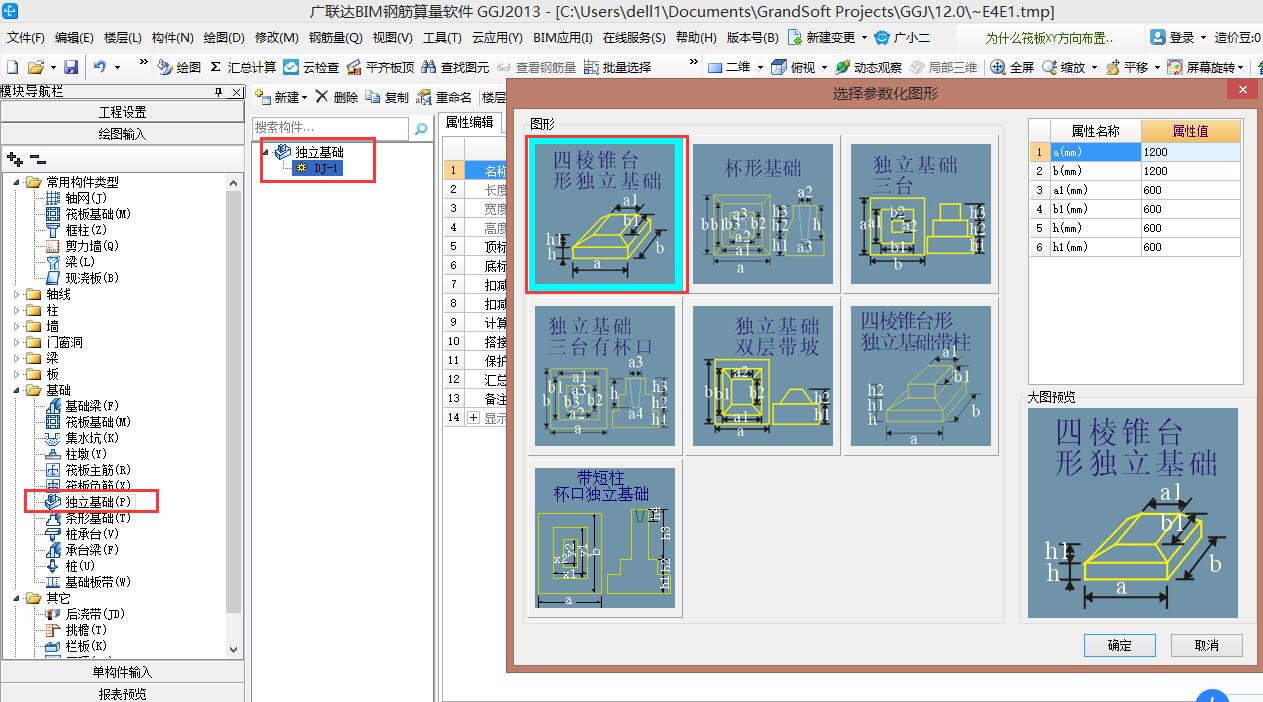1263x702 pixels.
Task: Save project with the floppy disk icon
Action: (71, 67)
